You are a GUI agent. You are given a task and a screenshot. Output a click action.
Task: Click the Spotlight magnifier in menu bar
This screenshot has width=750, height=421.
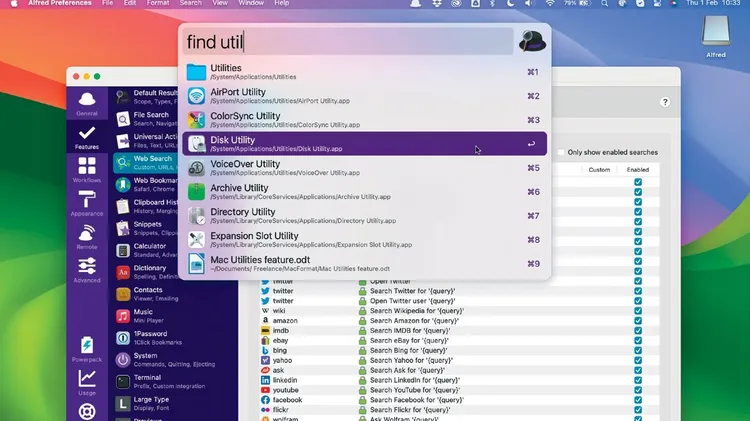605,3
